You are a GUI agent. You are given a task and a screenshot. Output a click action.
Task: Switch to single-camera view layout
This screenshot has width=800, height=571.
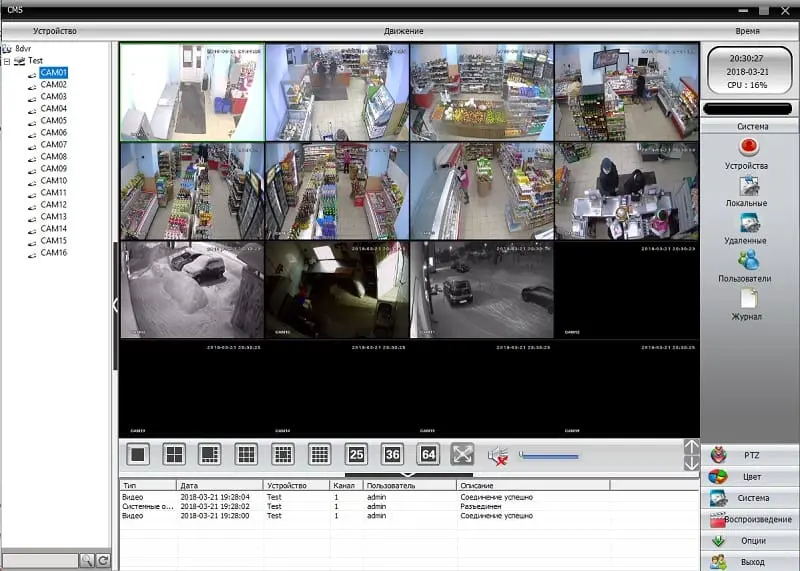[x=138, y=454]
